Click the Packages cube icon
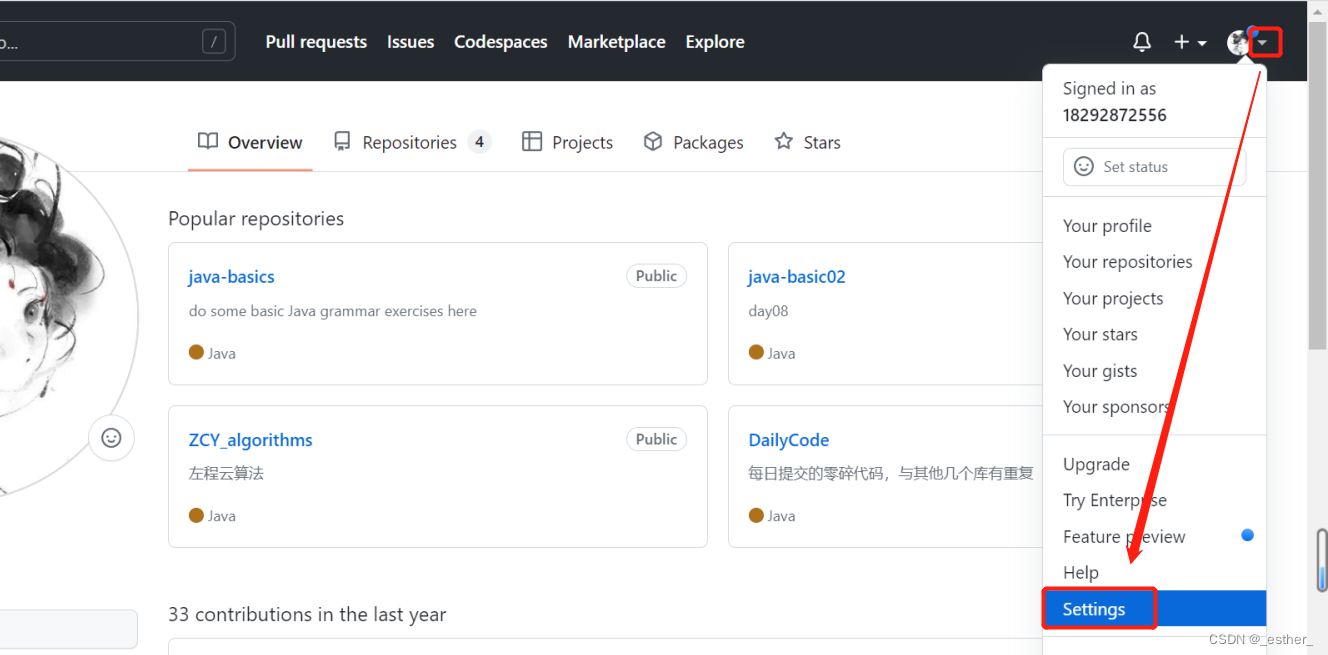 tap(653, 142)
